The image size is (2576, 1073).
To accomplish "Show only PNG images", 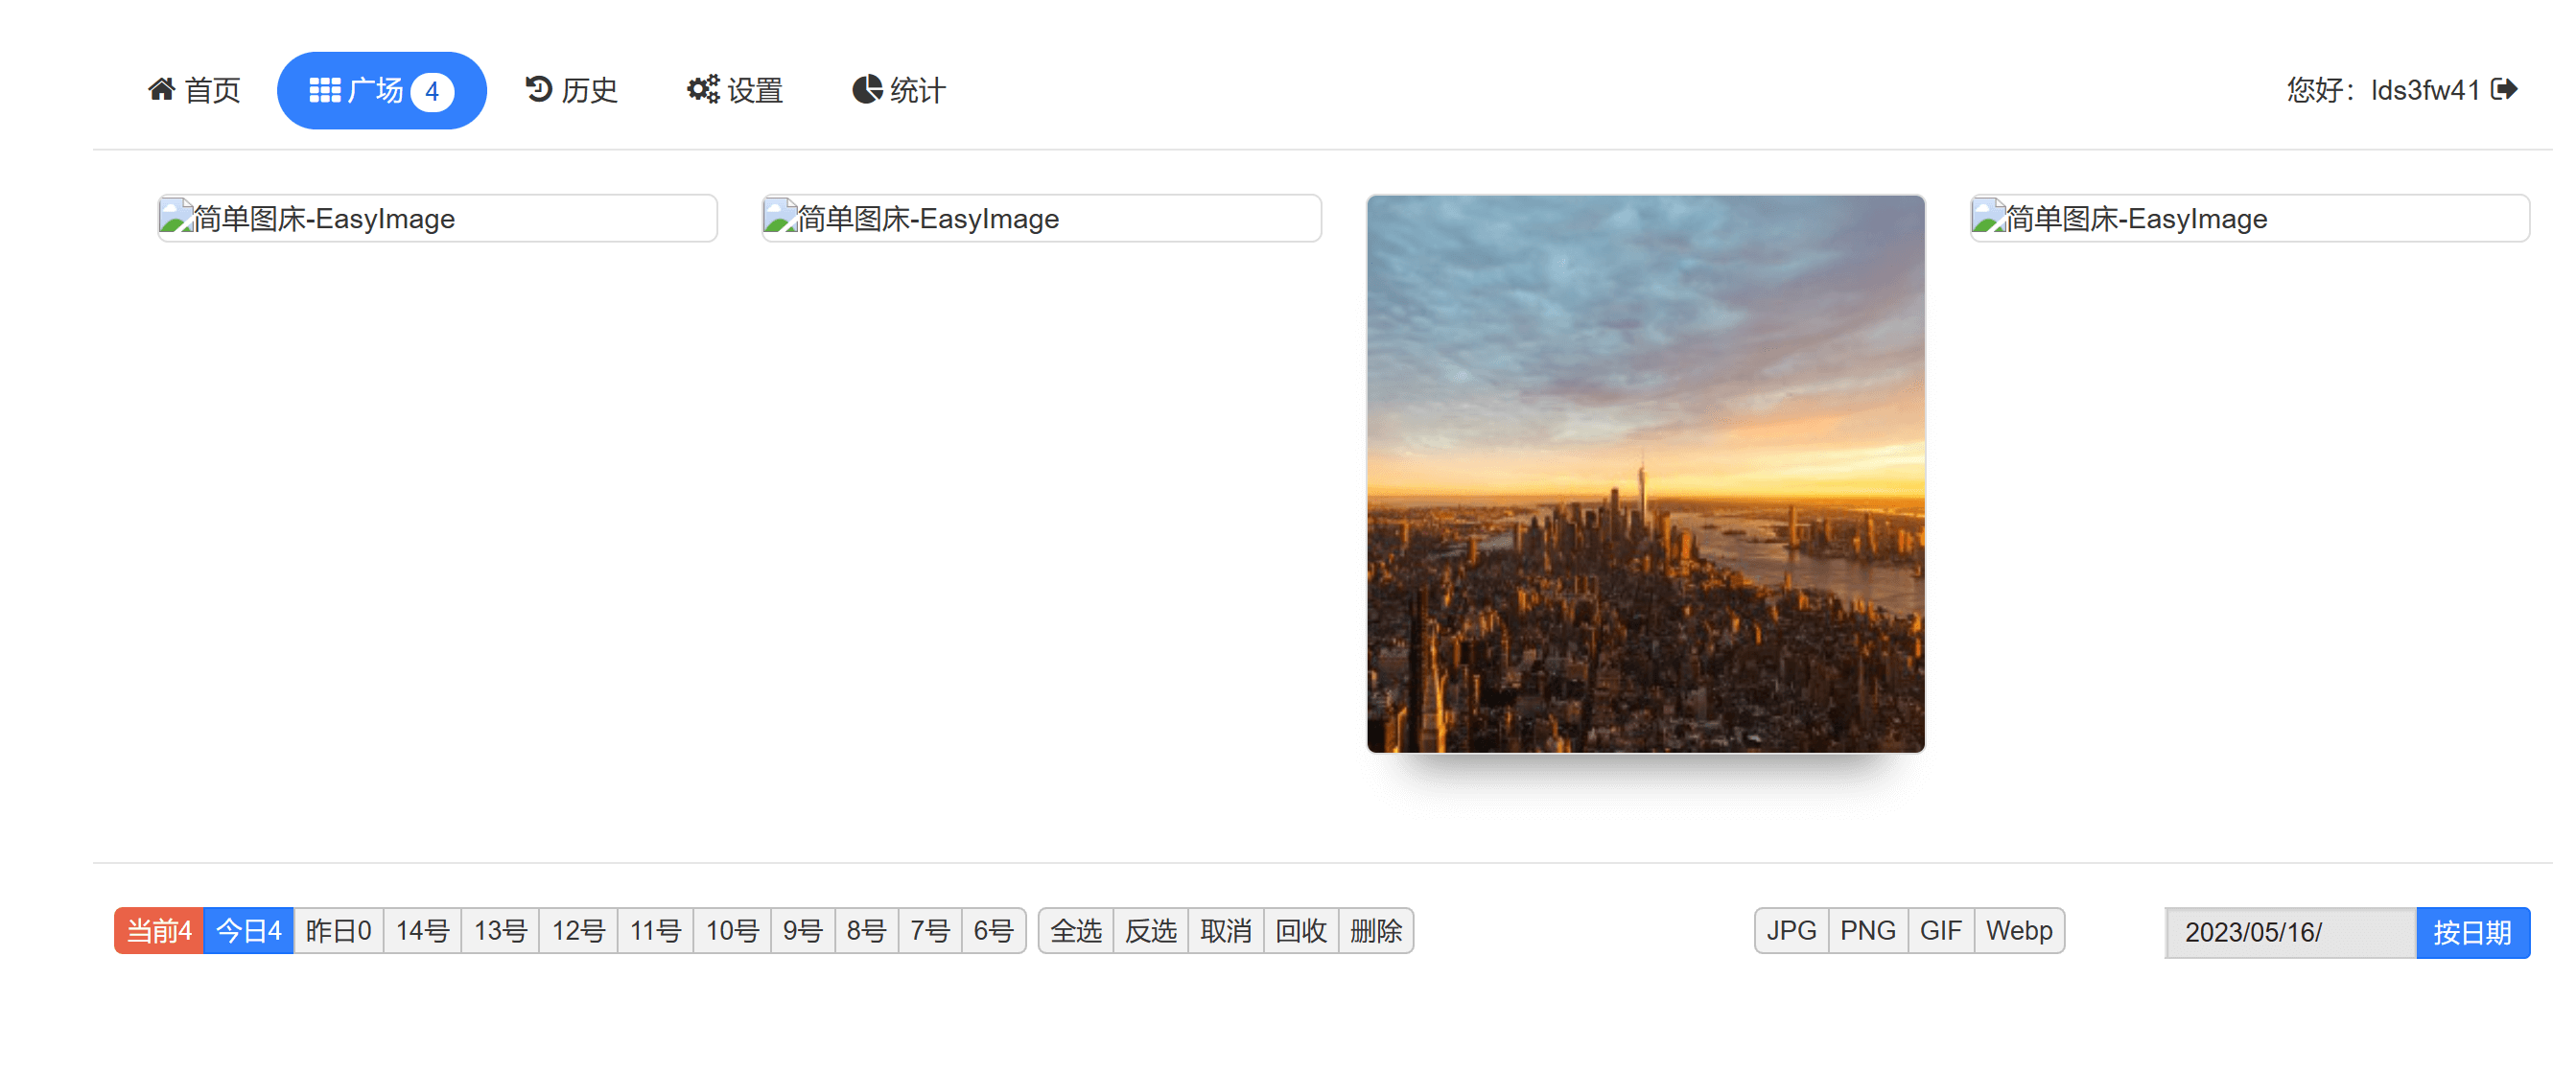I will click(x=1867, y=930).
